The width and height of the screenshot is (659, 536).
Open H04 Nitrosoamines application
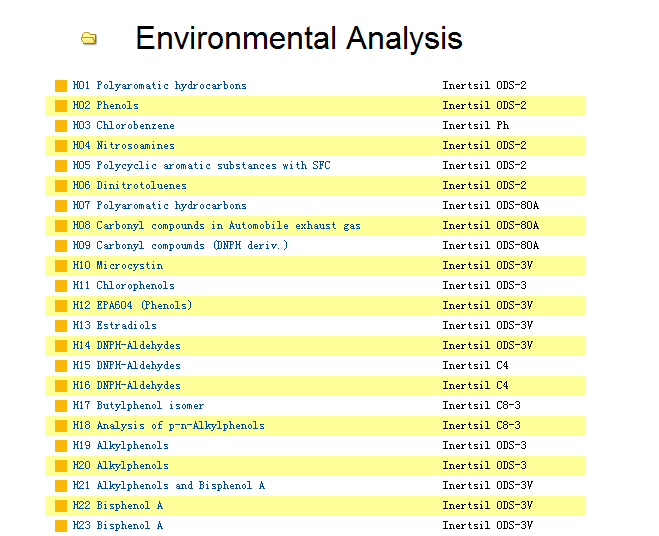click(124, 145)
